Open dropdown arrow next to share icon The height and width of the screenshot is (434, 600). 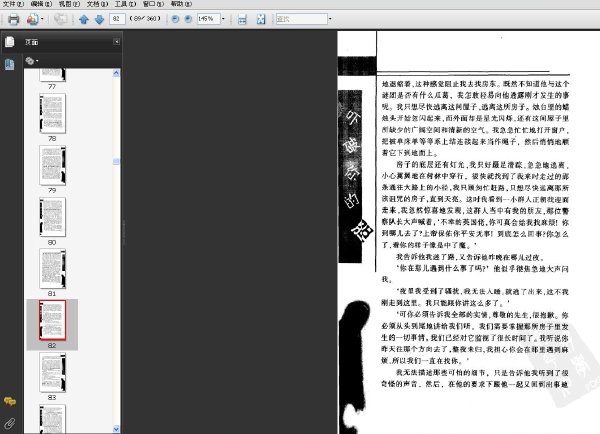[42, 19]
